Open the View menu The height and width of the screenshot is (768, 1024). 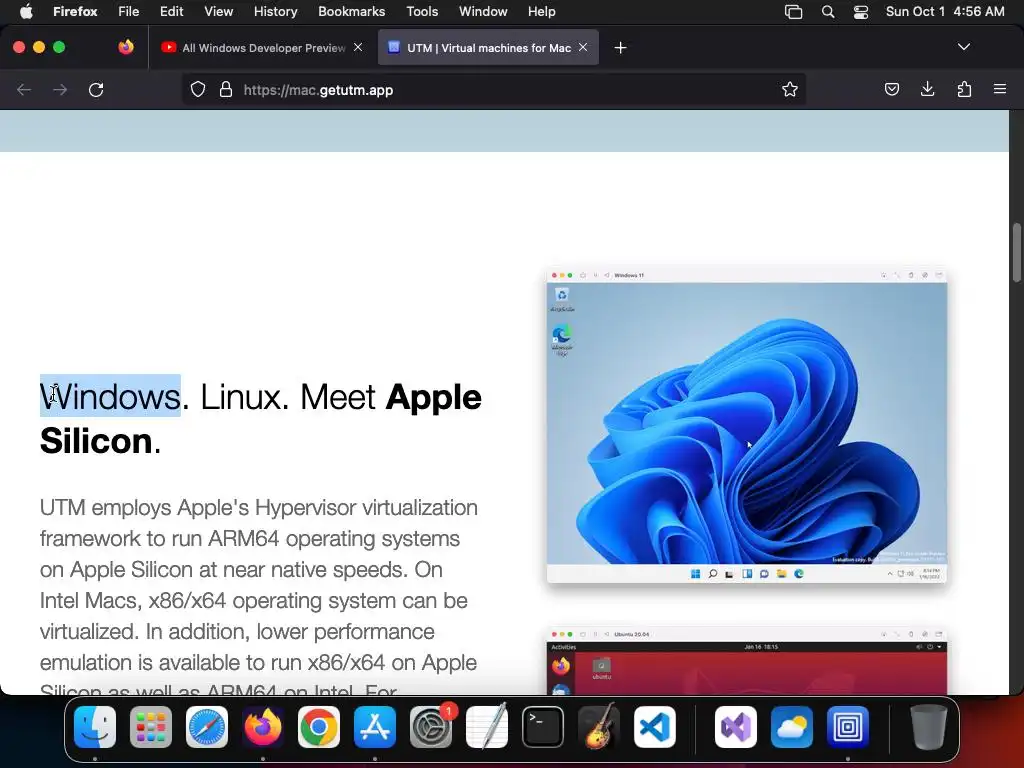pyautogui.click(x=218, y=12)
